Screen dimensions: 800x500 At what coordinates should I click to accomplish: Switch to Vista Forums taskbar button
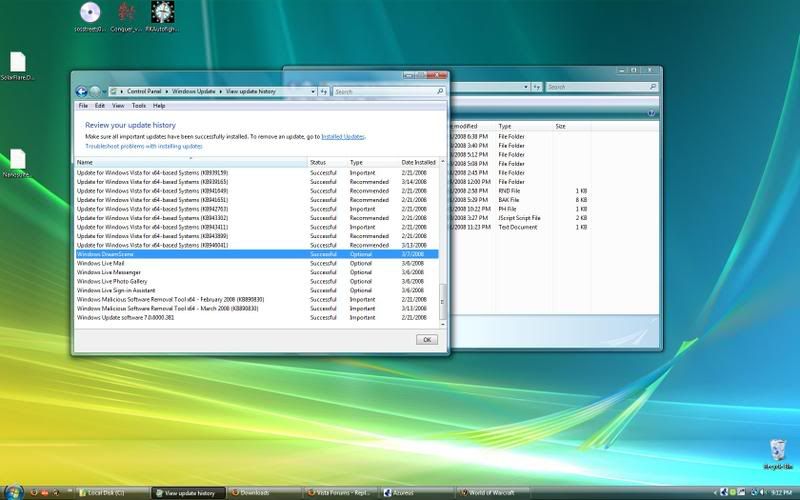click(341, 493)
